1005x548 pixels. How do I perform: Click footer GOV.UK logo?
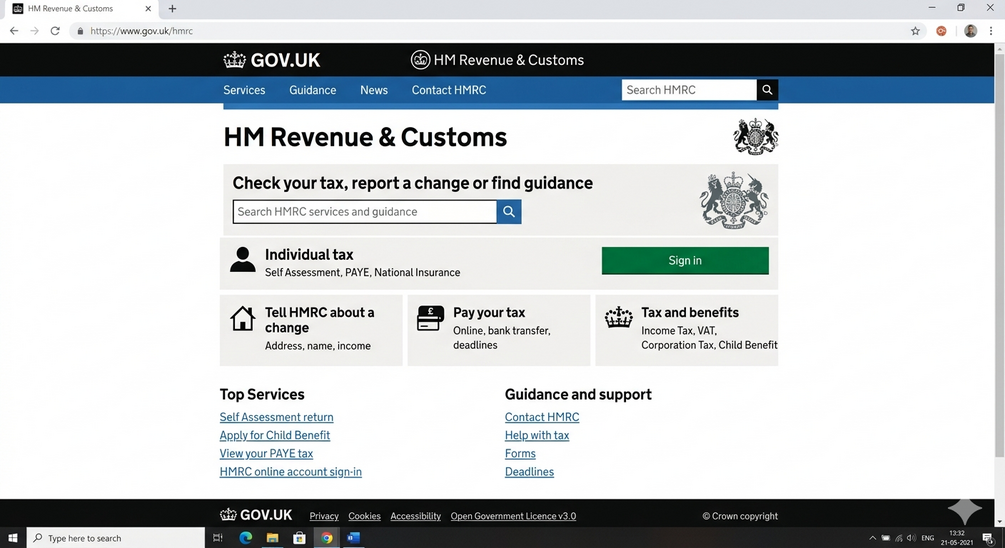click(256, 515)
